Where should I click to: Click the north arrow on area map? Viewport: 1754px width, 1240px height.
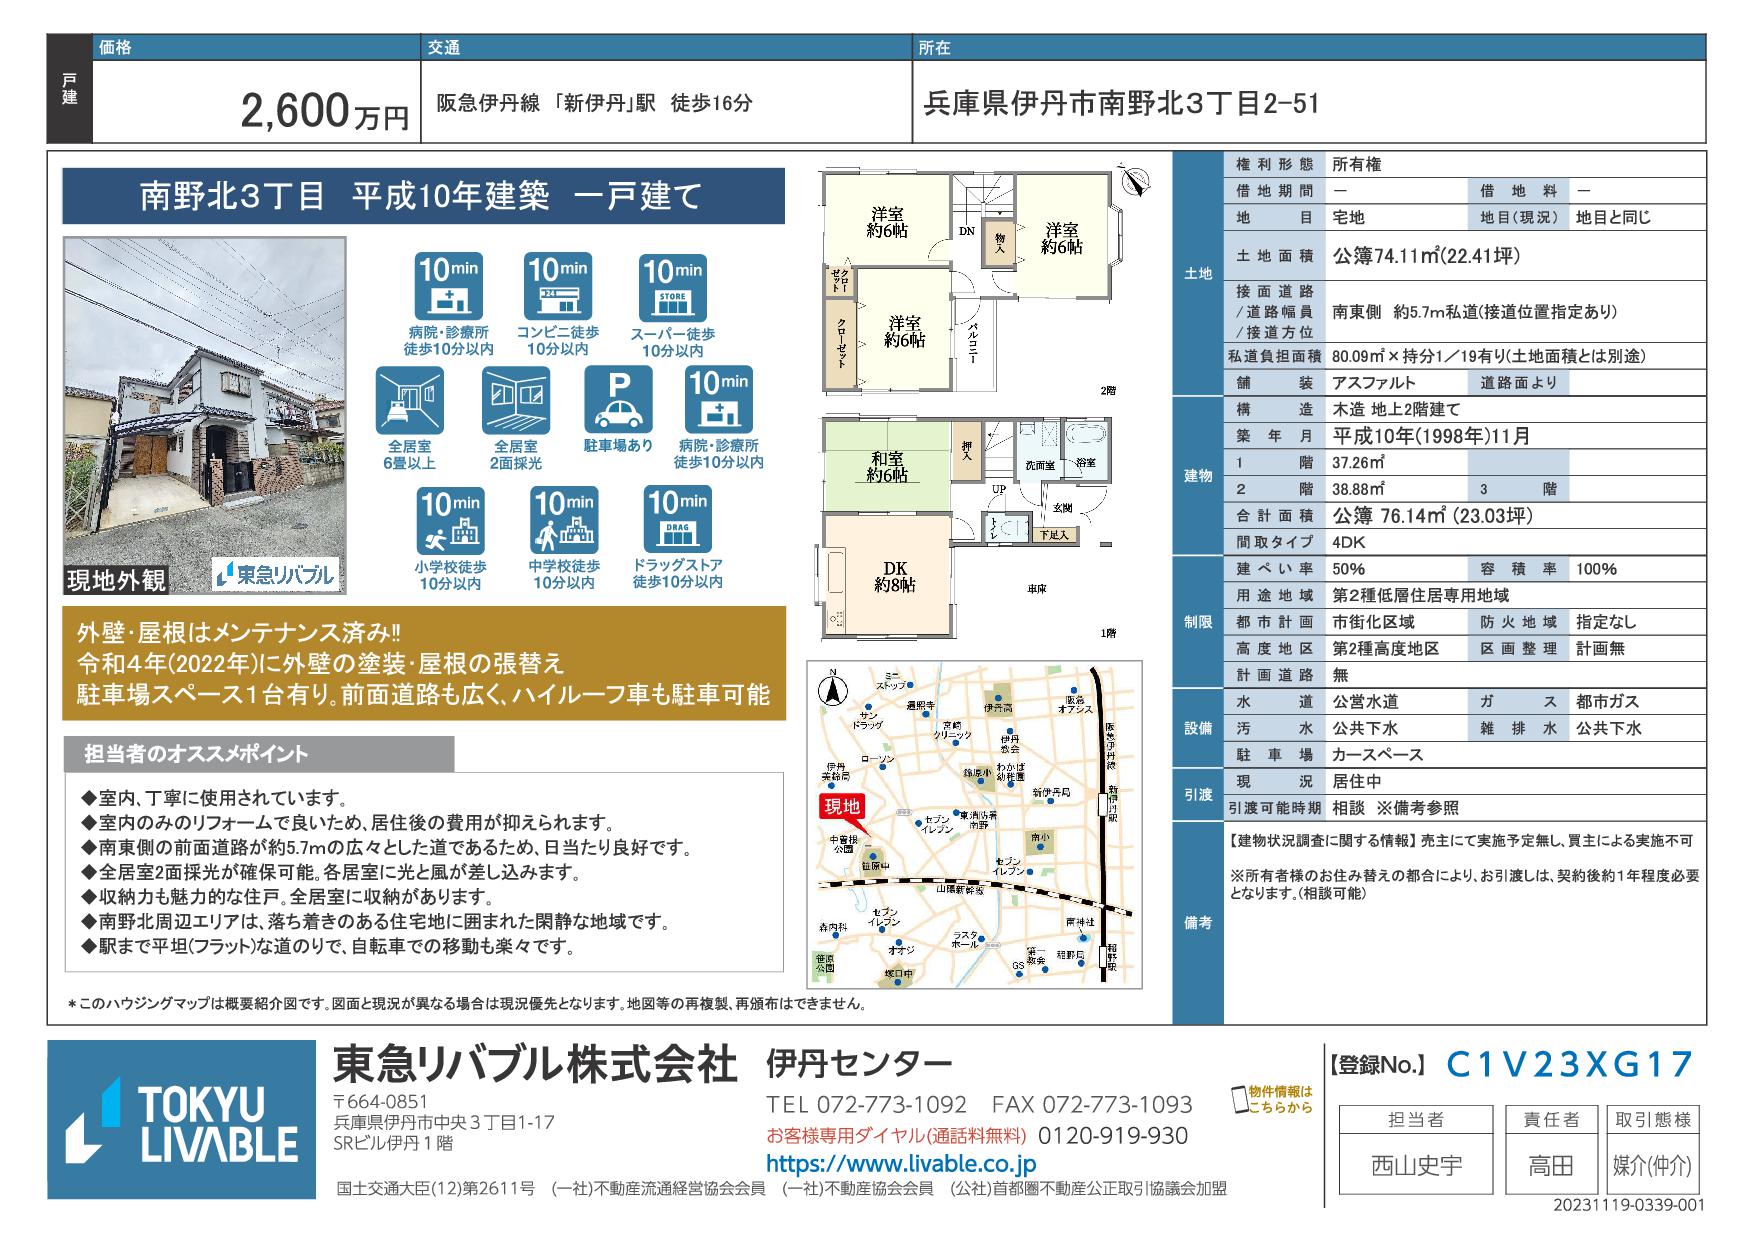pyautogui.click(x=829, y=689)
